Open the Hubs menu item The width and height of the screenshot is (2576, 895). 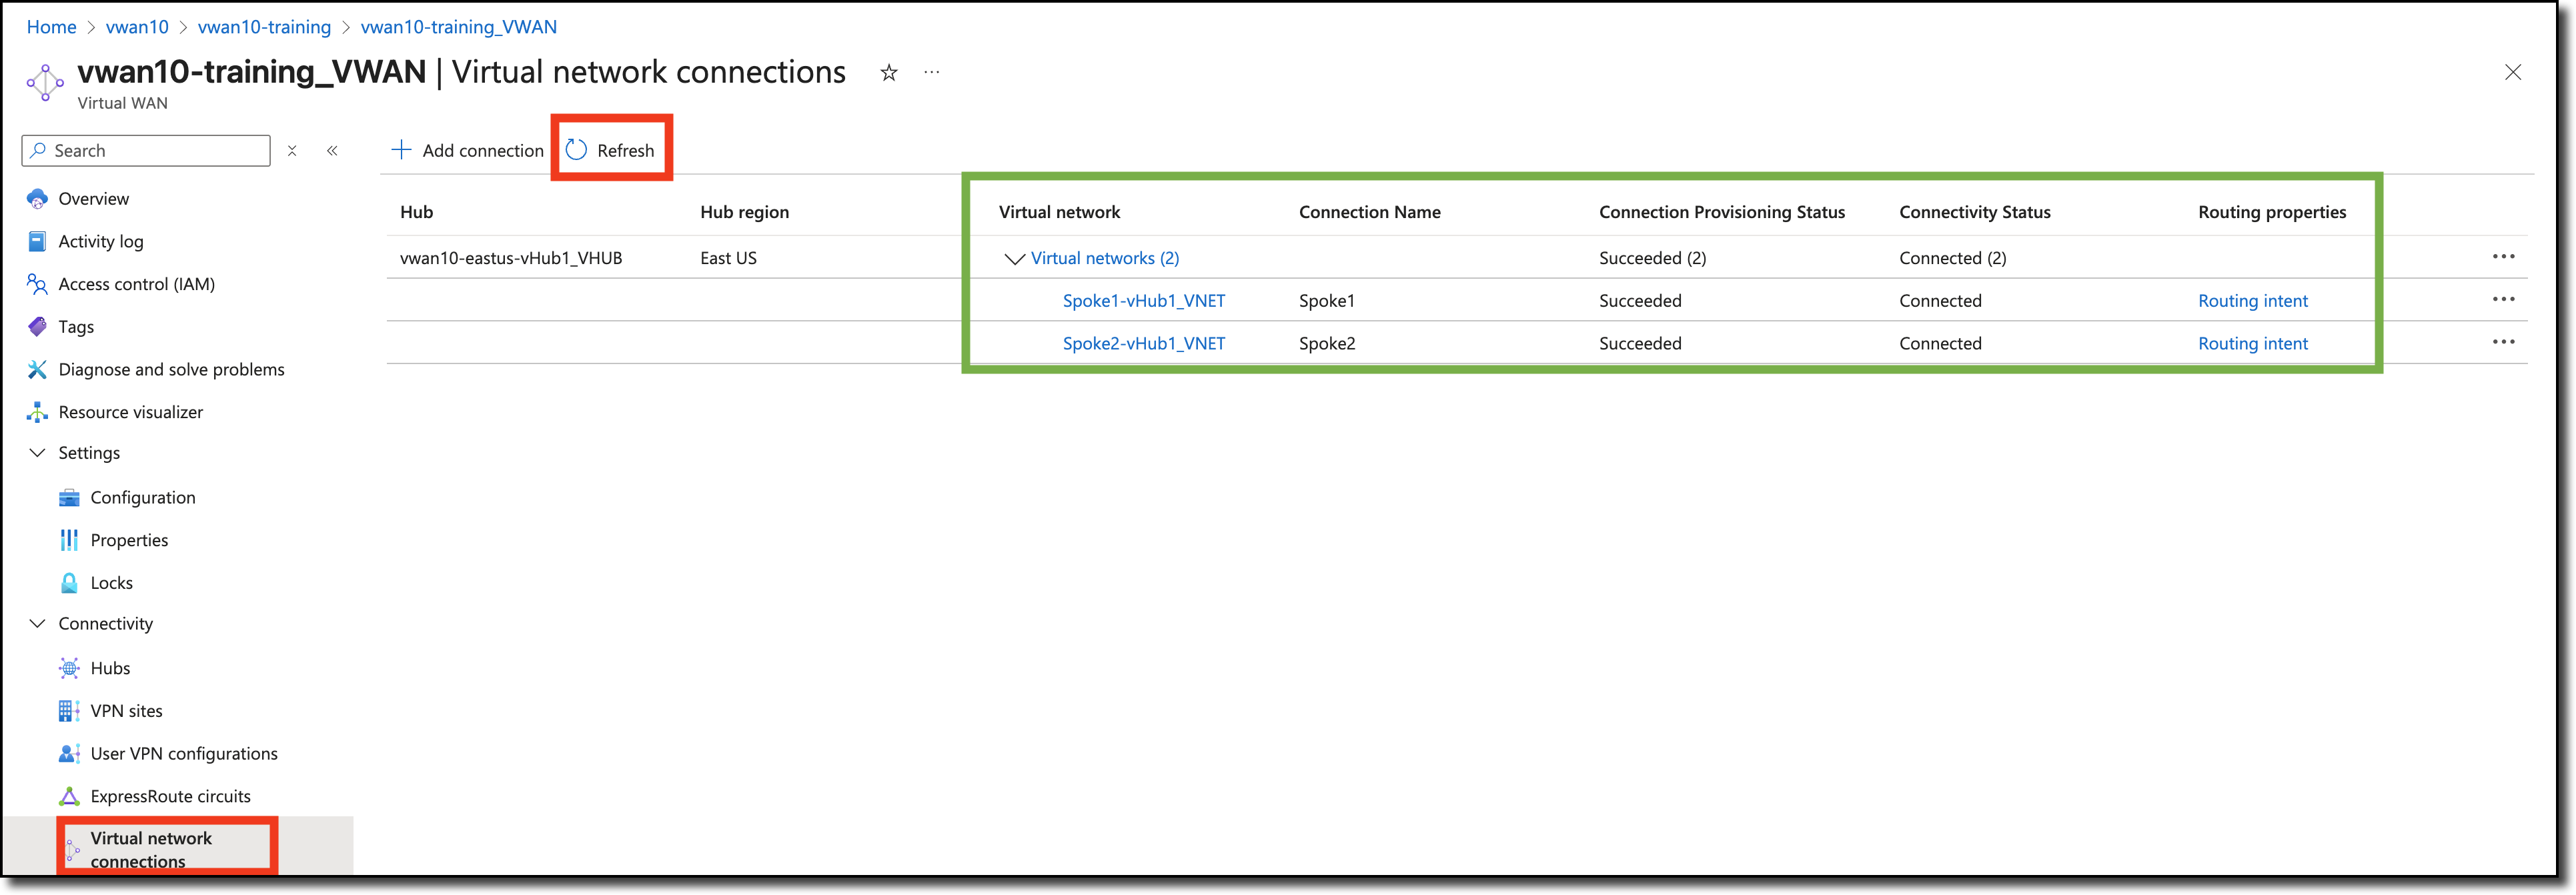pyautogui.click(x=110, y=668)
